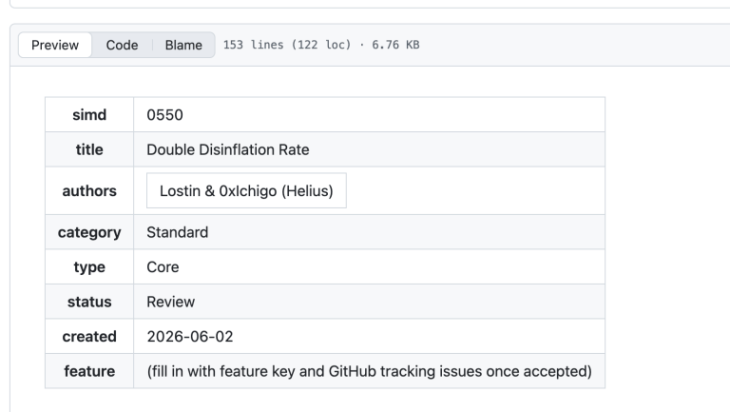Click the simd header cell

coord(89,115)
